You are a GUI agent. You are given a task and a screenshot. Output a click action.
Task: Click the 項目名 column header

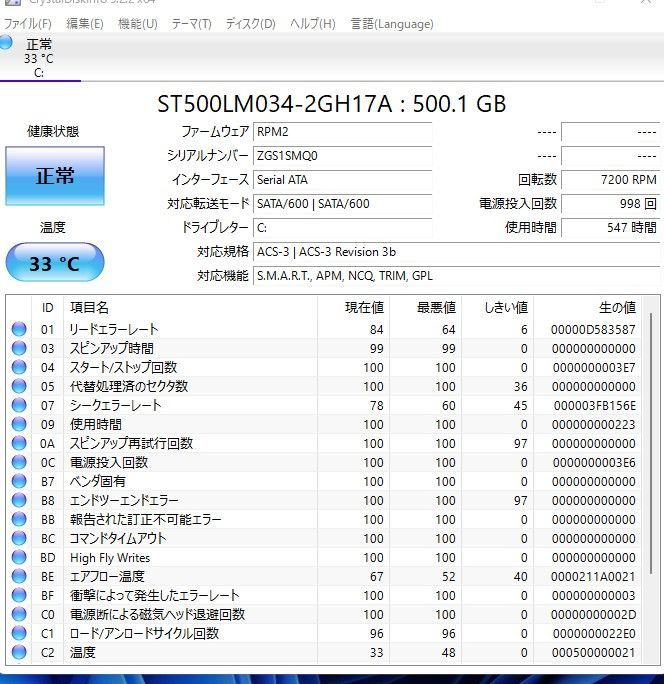191,308
